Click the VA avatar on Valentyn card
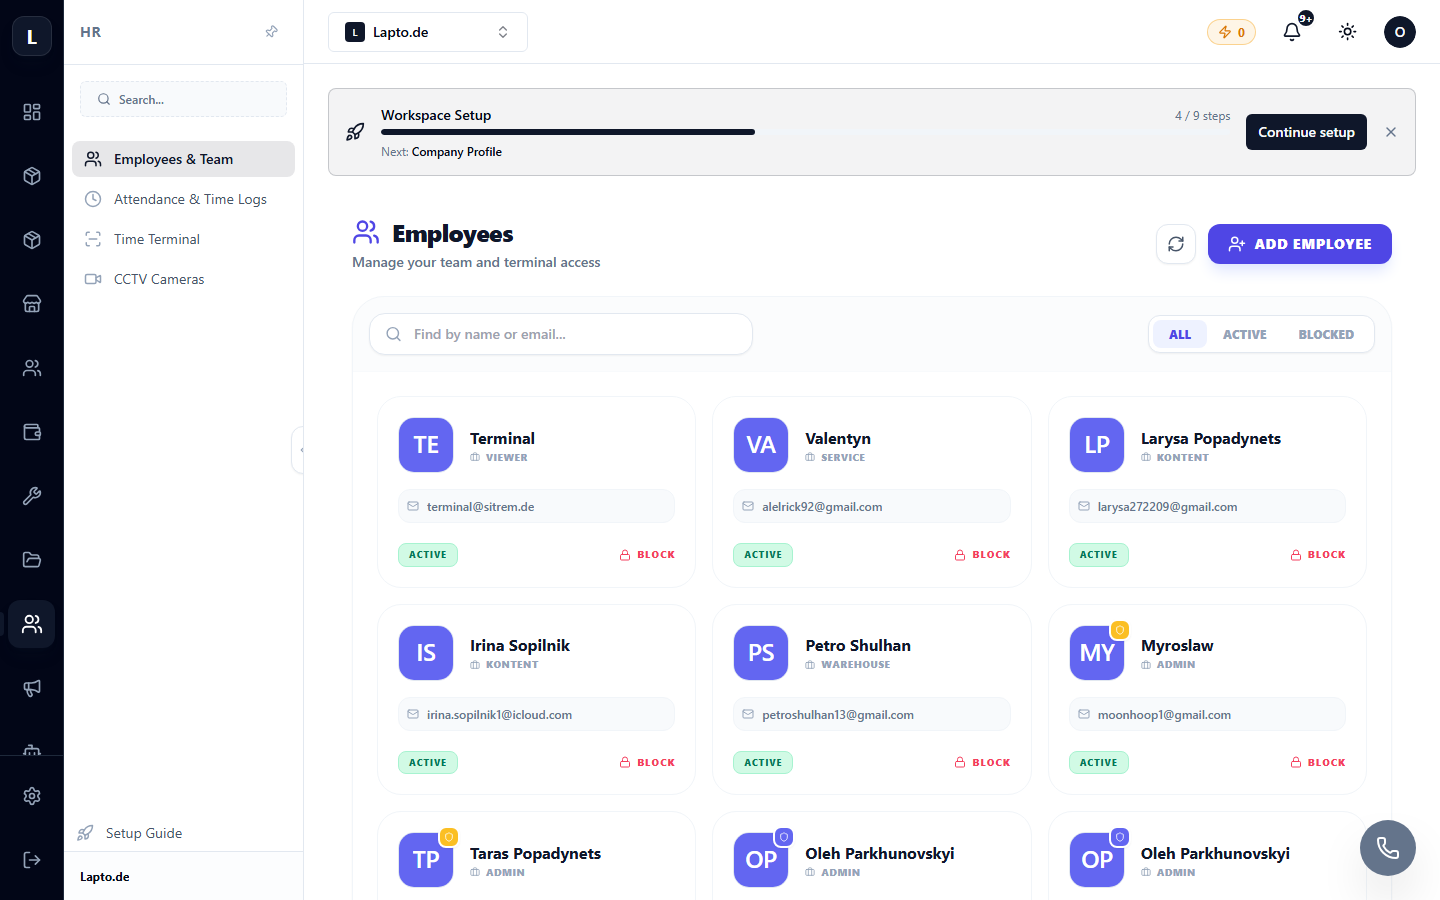 [761, 445]
